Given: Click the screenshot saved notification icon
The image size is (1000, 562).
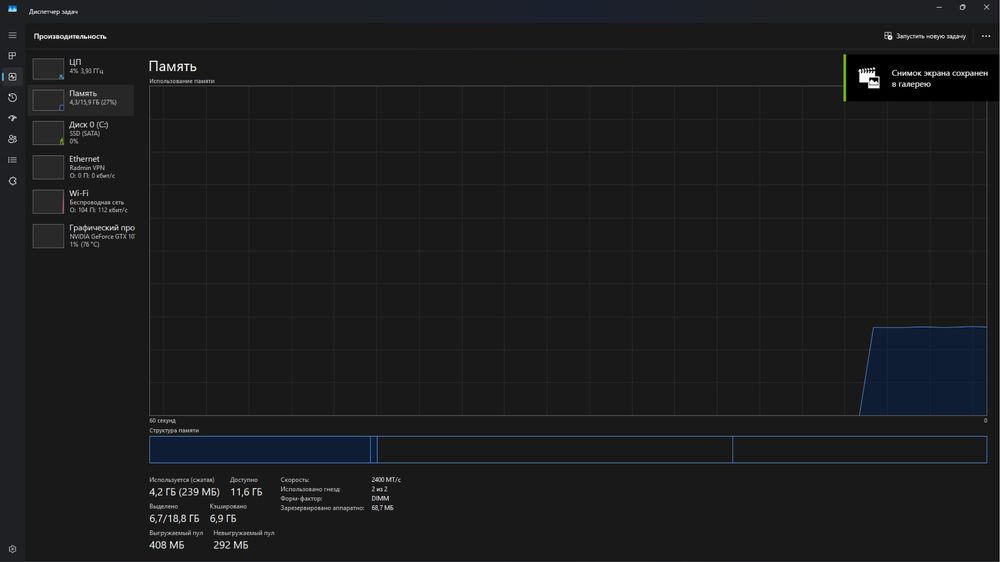Looking at the screenshot, I should click(869, 78).
